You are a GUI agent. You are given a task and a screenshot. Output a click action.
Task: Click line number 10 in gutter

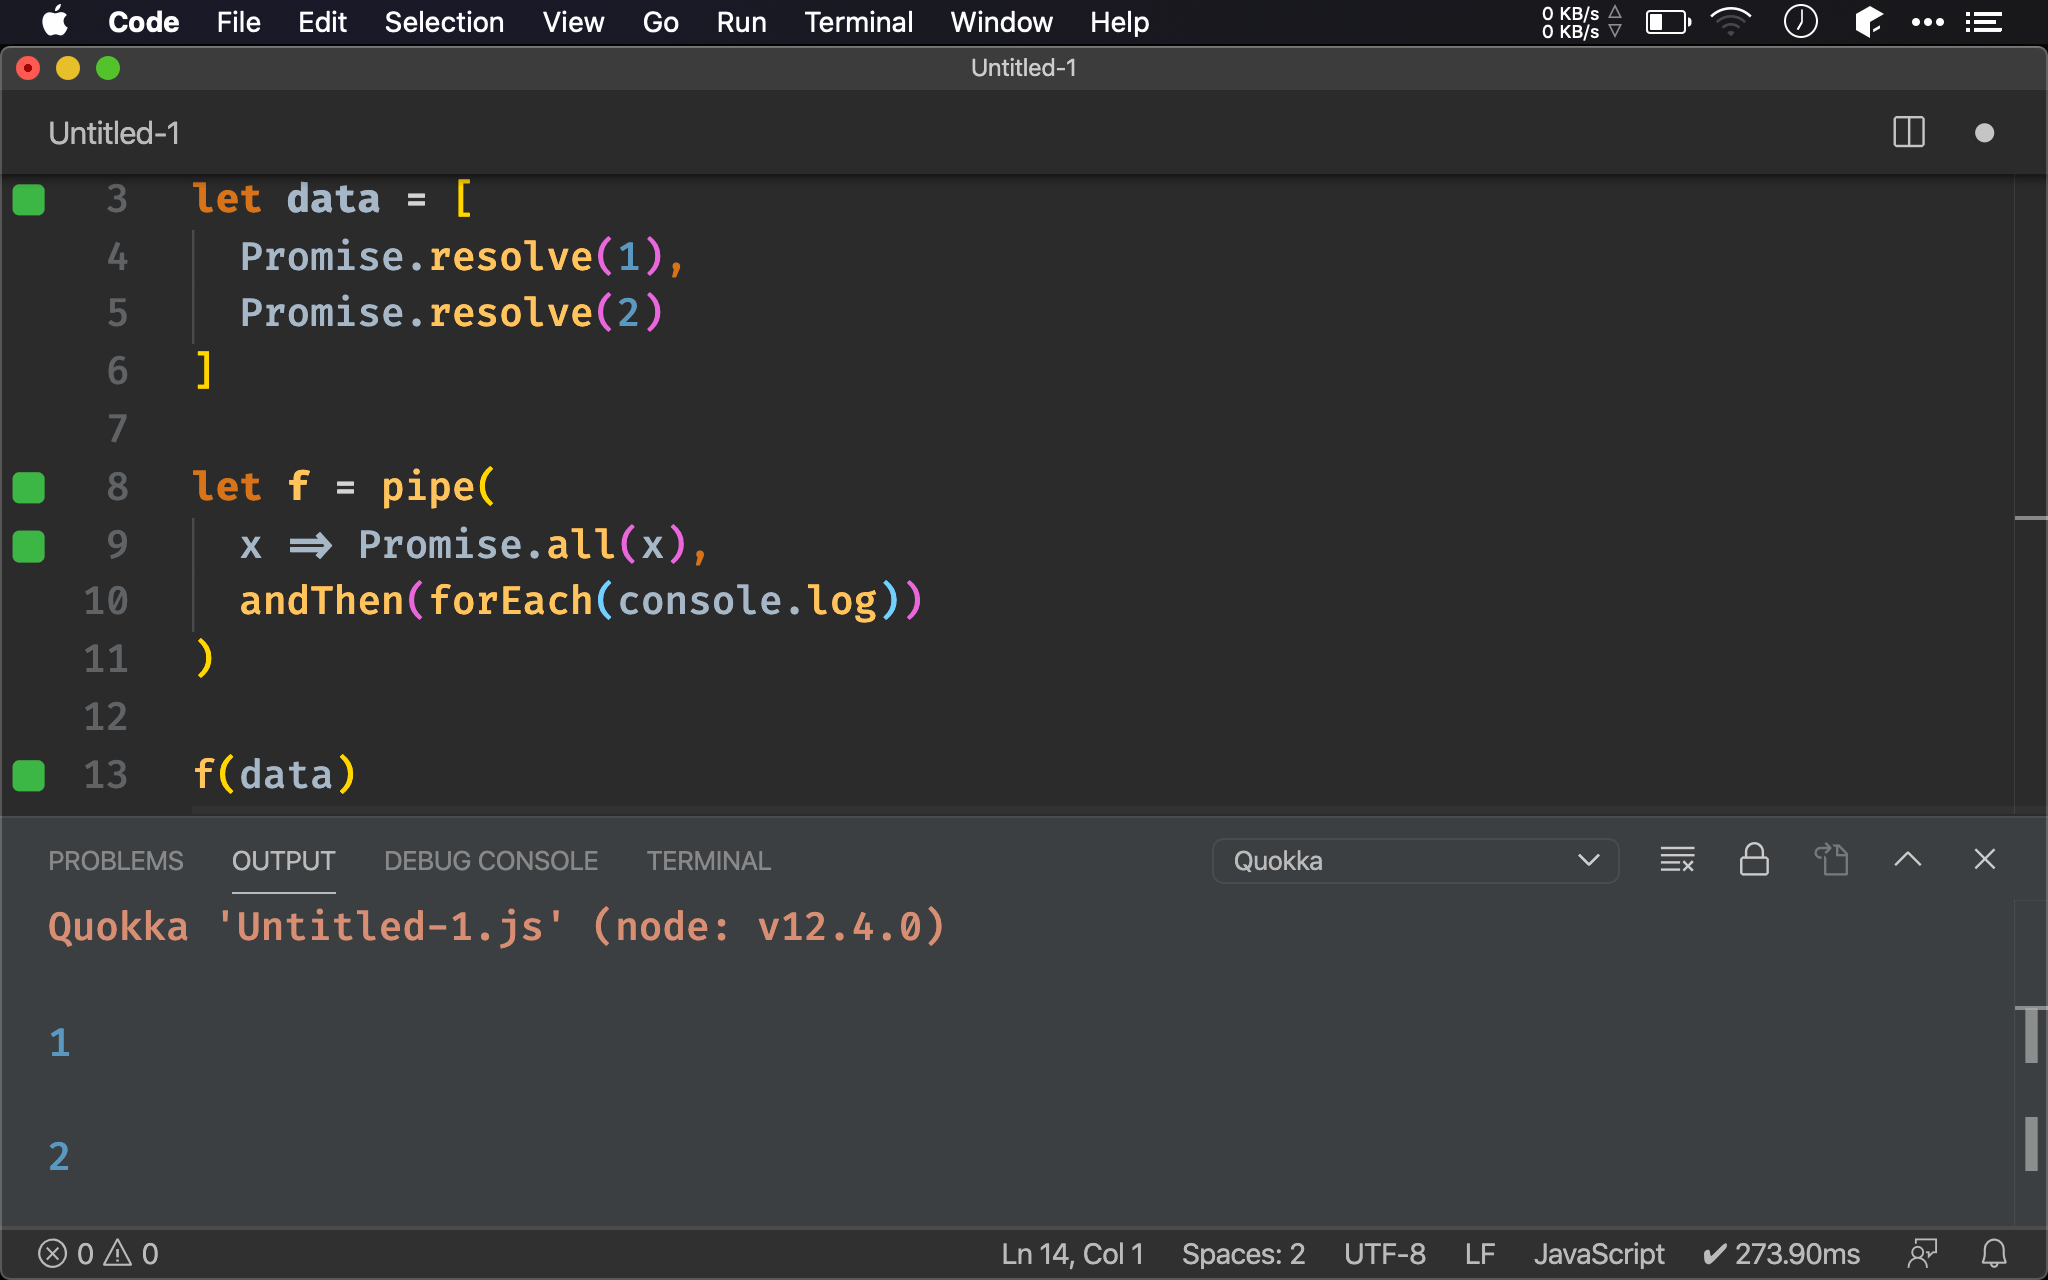106,601
